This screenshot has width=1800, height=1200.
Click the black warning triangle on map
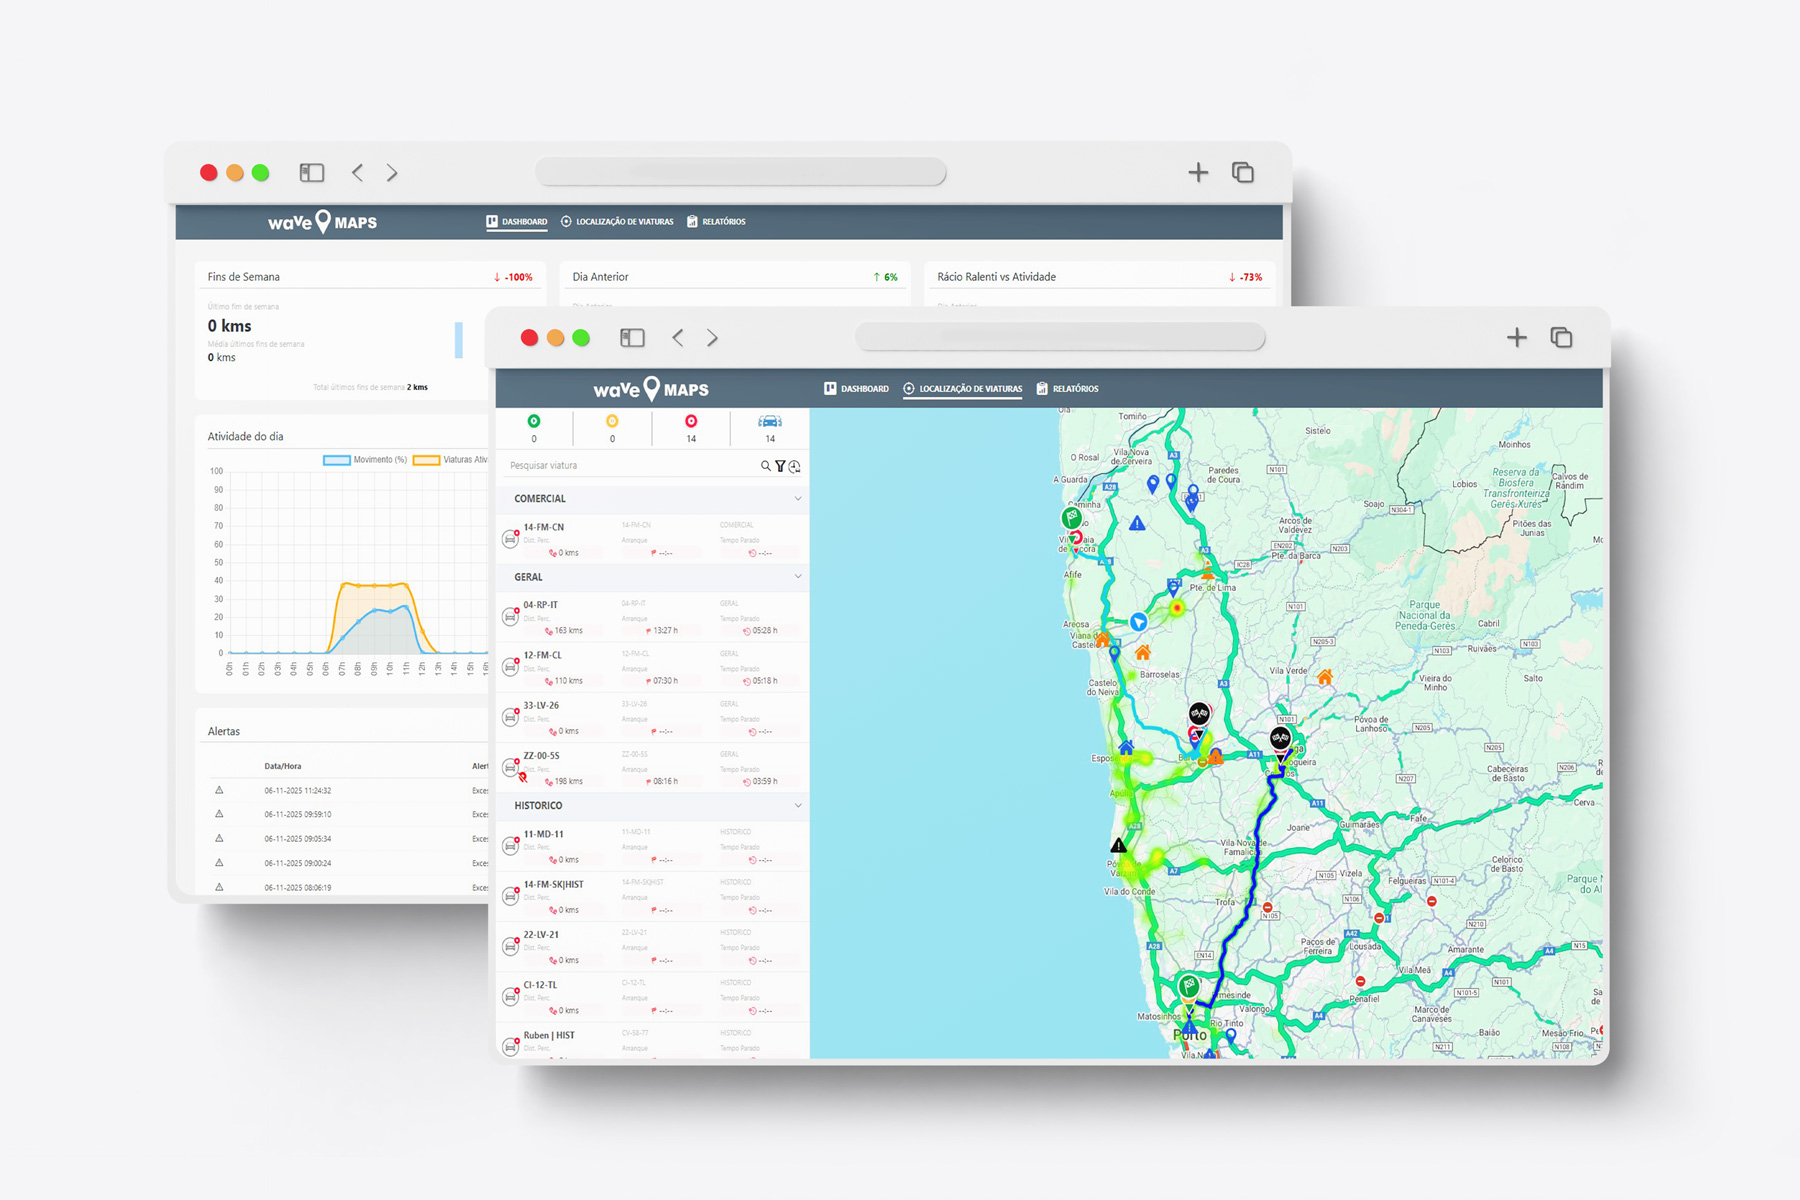coord(1118,846)
